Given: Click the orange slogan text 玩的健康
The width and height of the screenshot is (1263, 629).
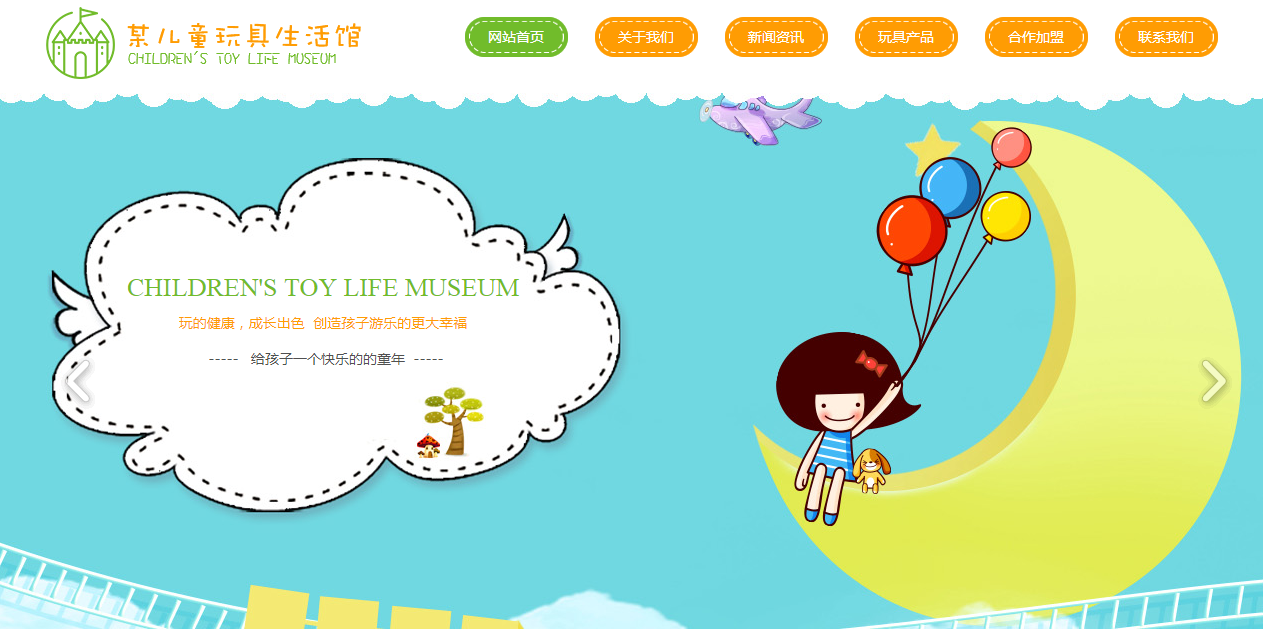Looking at the screenshot, I should [x=322, y=323].
